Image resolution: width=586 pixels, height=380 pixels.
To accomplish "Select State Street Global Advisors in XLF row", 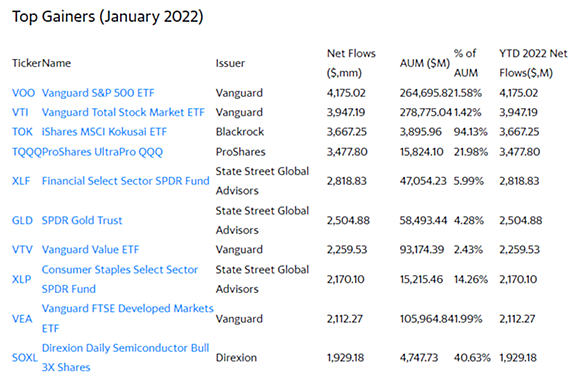I will click(x=262, y=181).
